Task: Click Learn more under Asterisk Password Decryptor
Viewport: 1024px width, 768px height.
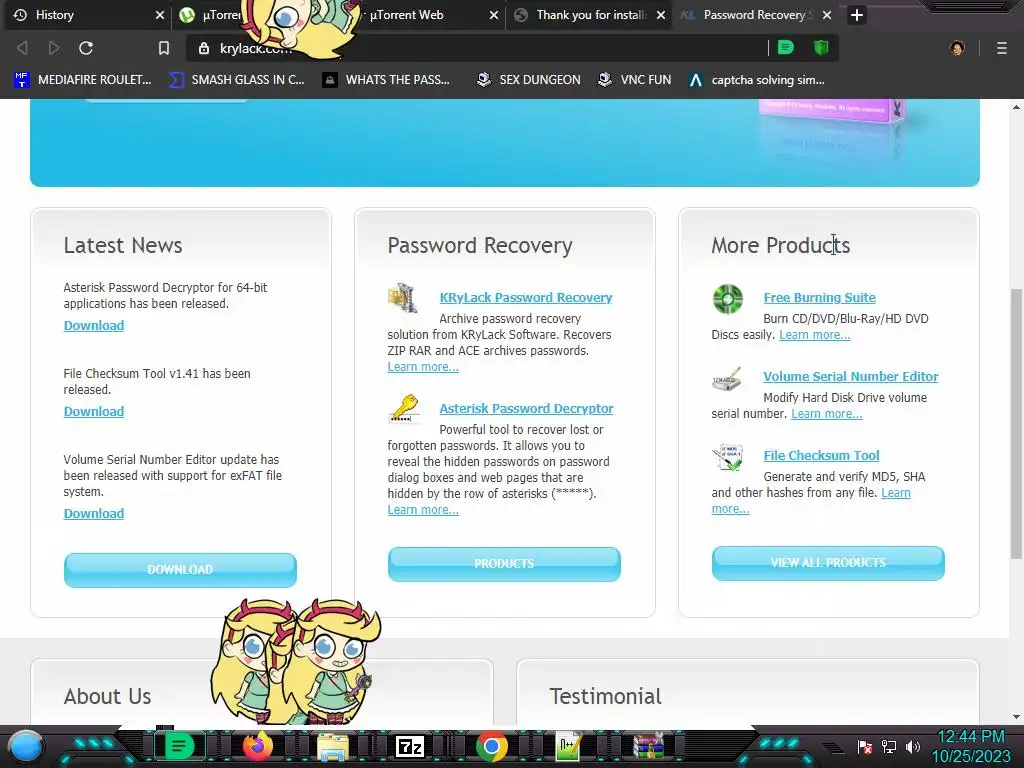Action: tap(423, 510)
